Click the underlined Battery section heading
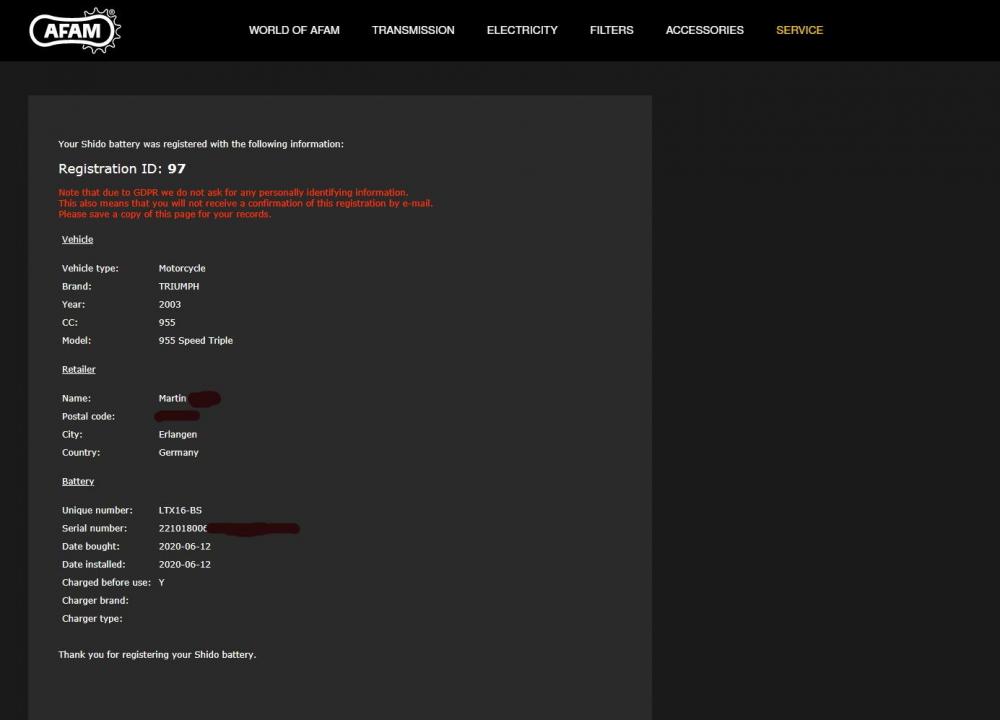The height and width of the screenshot is (720, 1000). (78, 481)
